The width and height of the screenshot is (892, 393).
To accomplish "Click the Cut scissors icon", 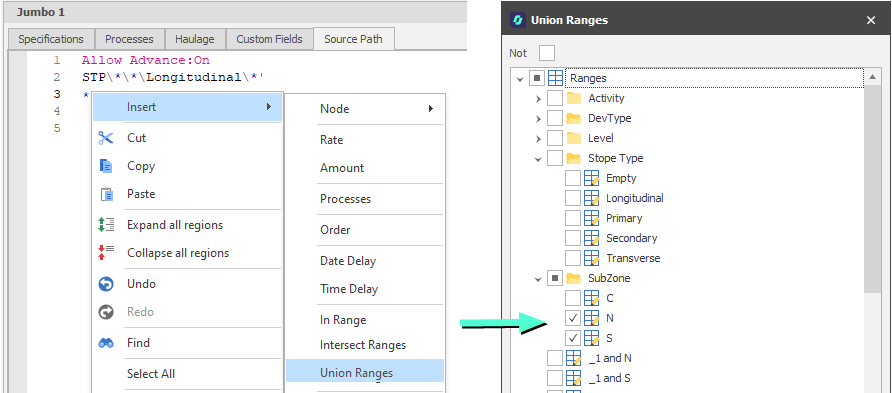I will coord(106,138).
